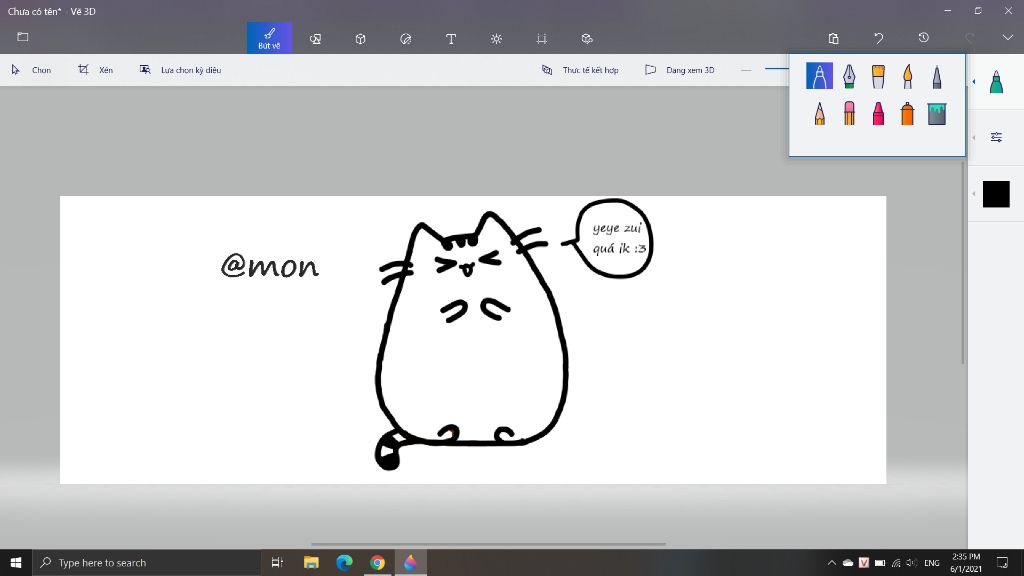
Task: Activate the Chọn select tool
Action: click(31, 70)
